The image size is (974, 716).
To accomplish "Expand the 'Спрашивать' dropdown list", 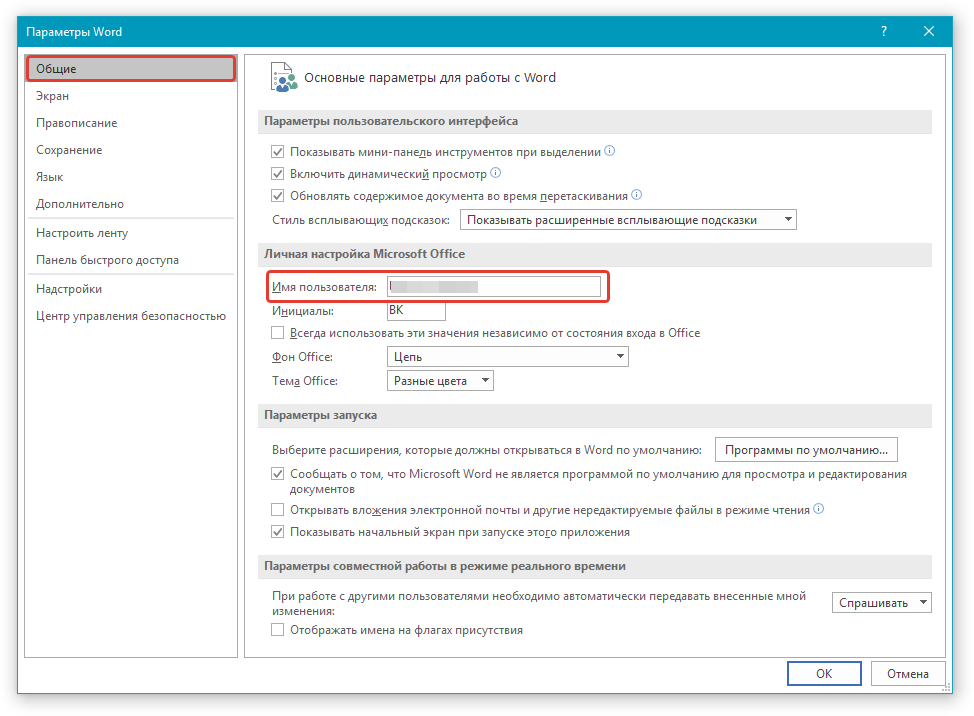I will [881, 603].
